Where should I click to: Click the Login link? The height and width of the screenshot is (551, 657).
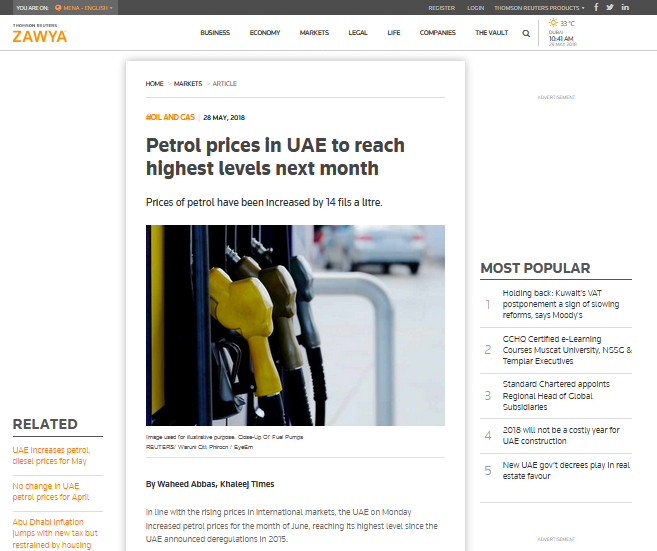coord(476,8)
